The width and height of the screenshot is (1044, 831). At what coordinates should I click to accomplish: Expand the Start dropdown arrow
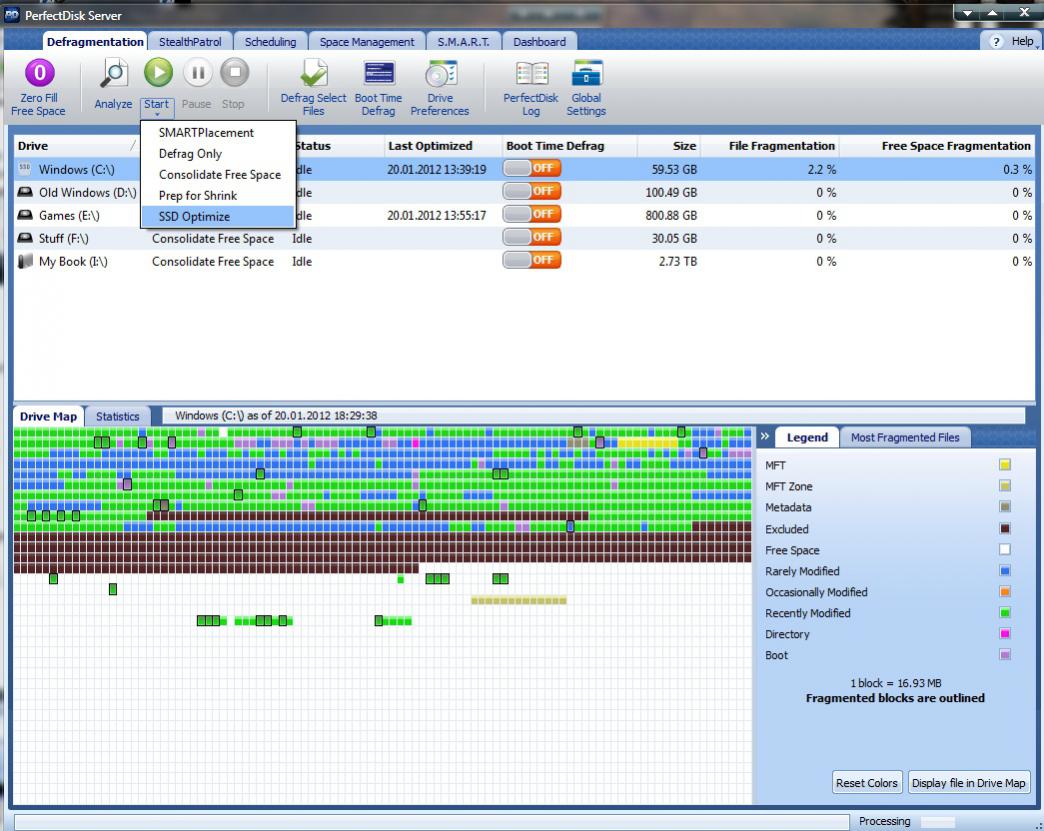[157, 115]
